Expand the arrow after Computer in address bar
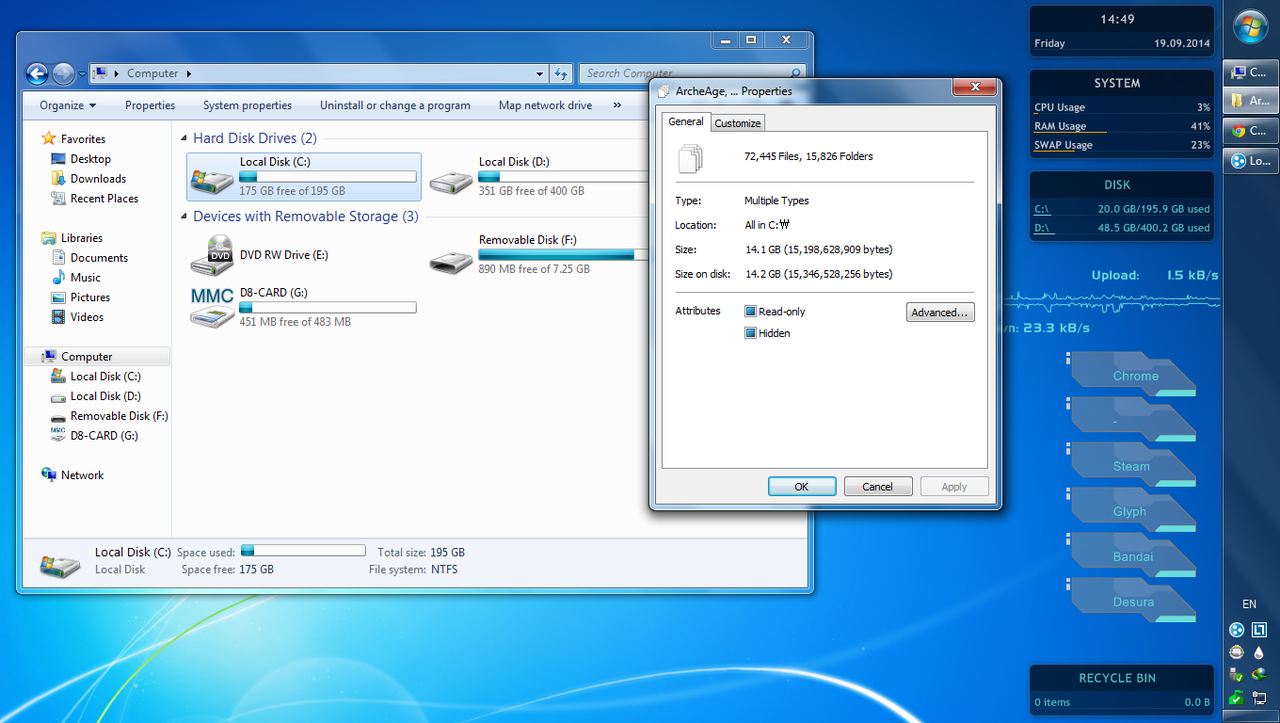1280x723 pixels. pyautogui.click(x=188, y=73)
